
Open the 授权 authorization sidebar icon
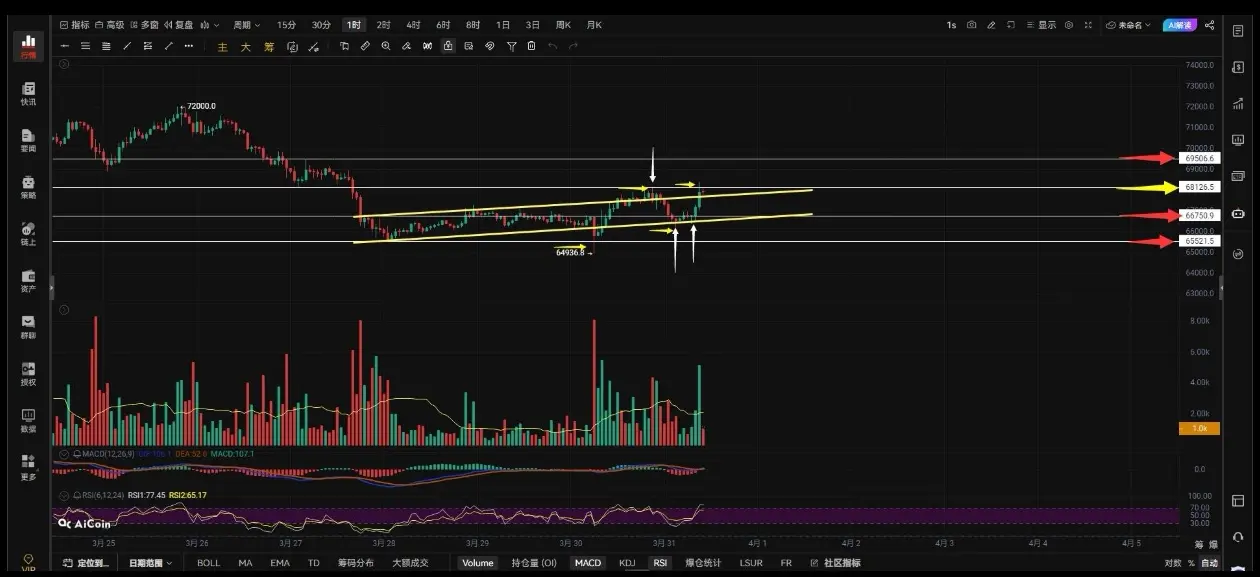pyautogui.click(x=28, y=374)
